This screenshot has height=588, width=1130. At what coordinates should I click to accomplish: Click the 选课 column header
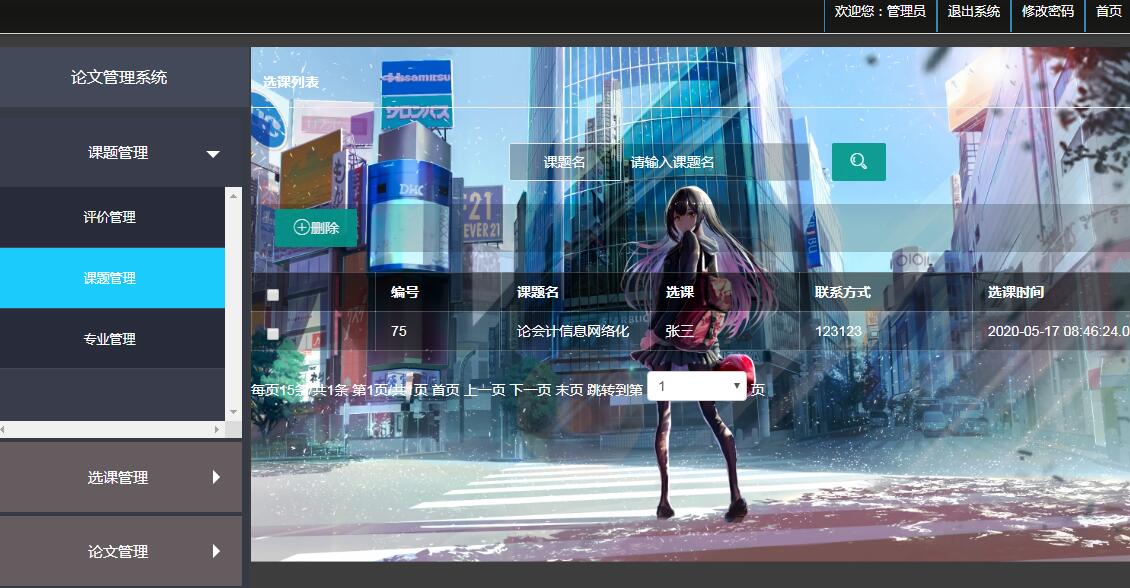click(x=680, y=292)
